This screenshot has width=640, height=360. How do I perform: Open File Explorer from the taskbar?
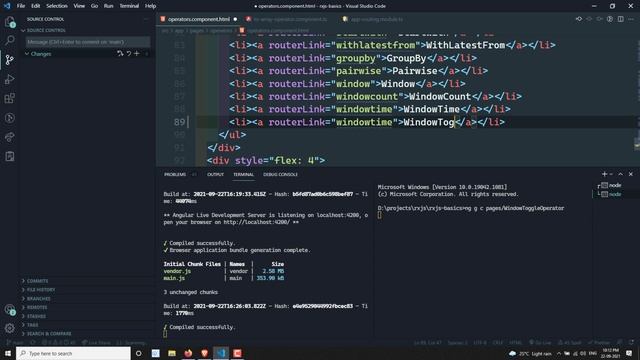[172, 353]
